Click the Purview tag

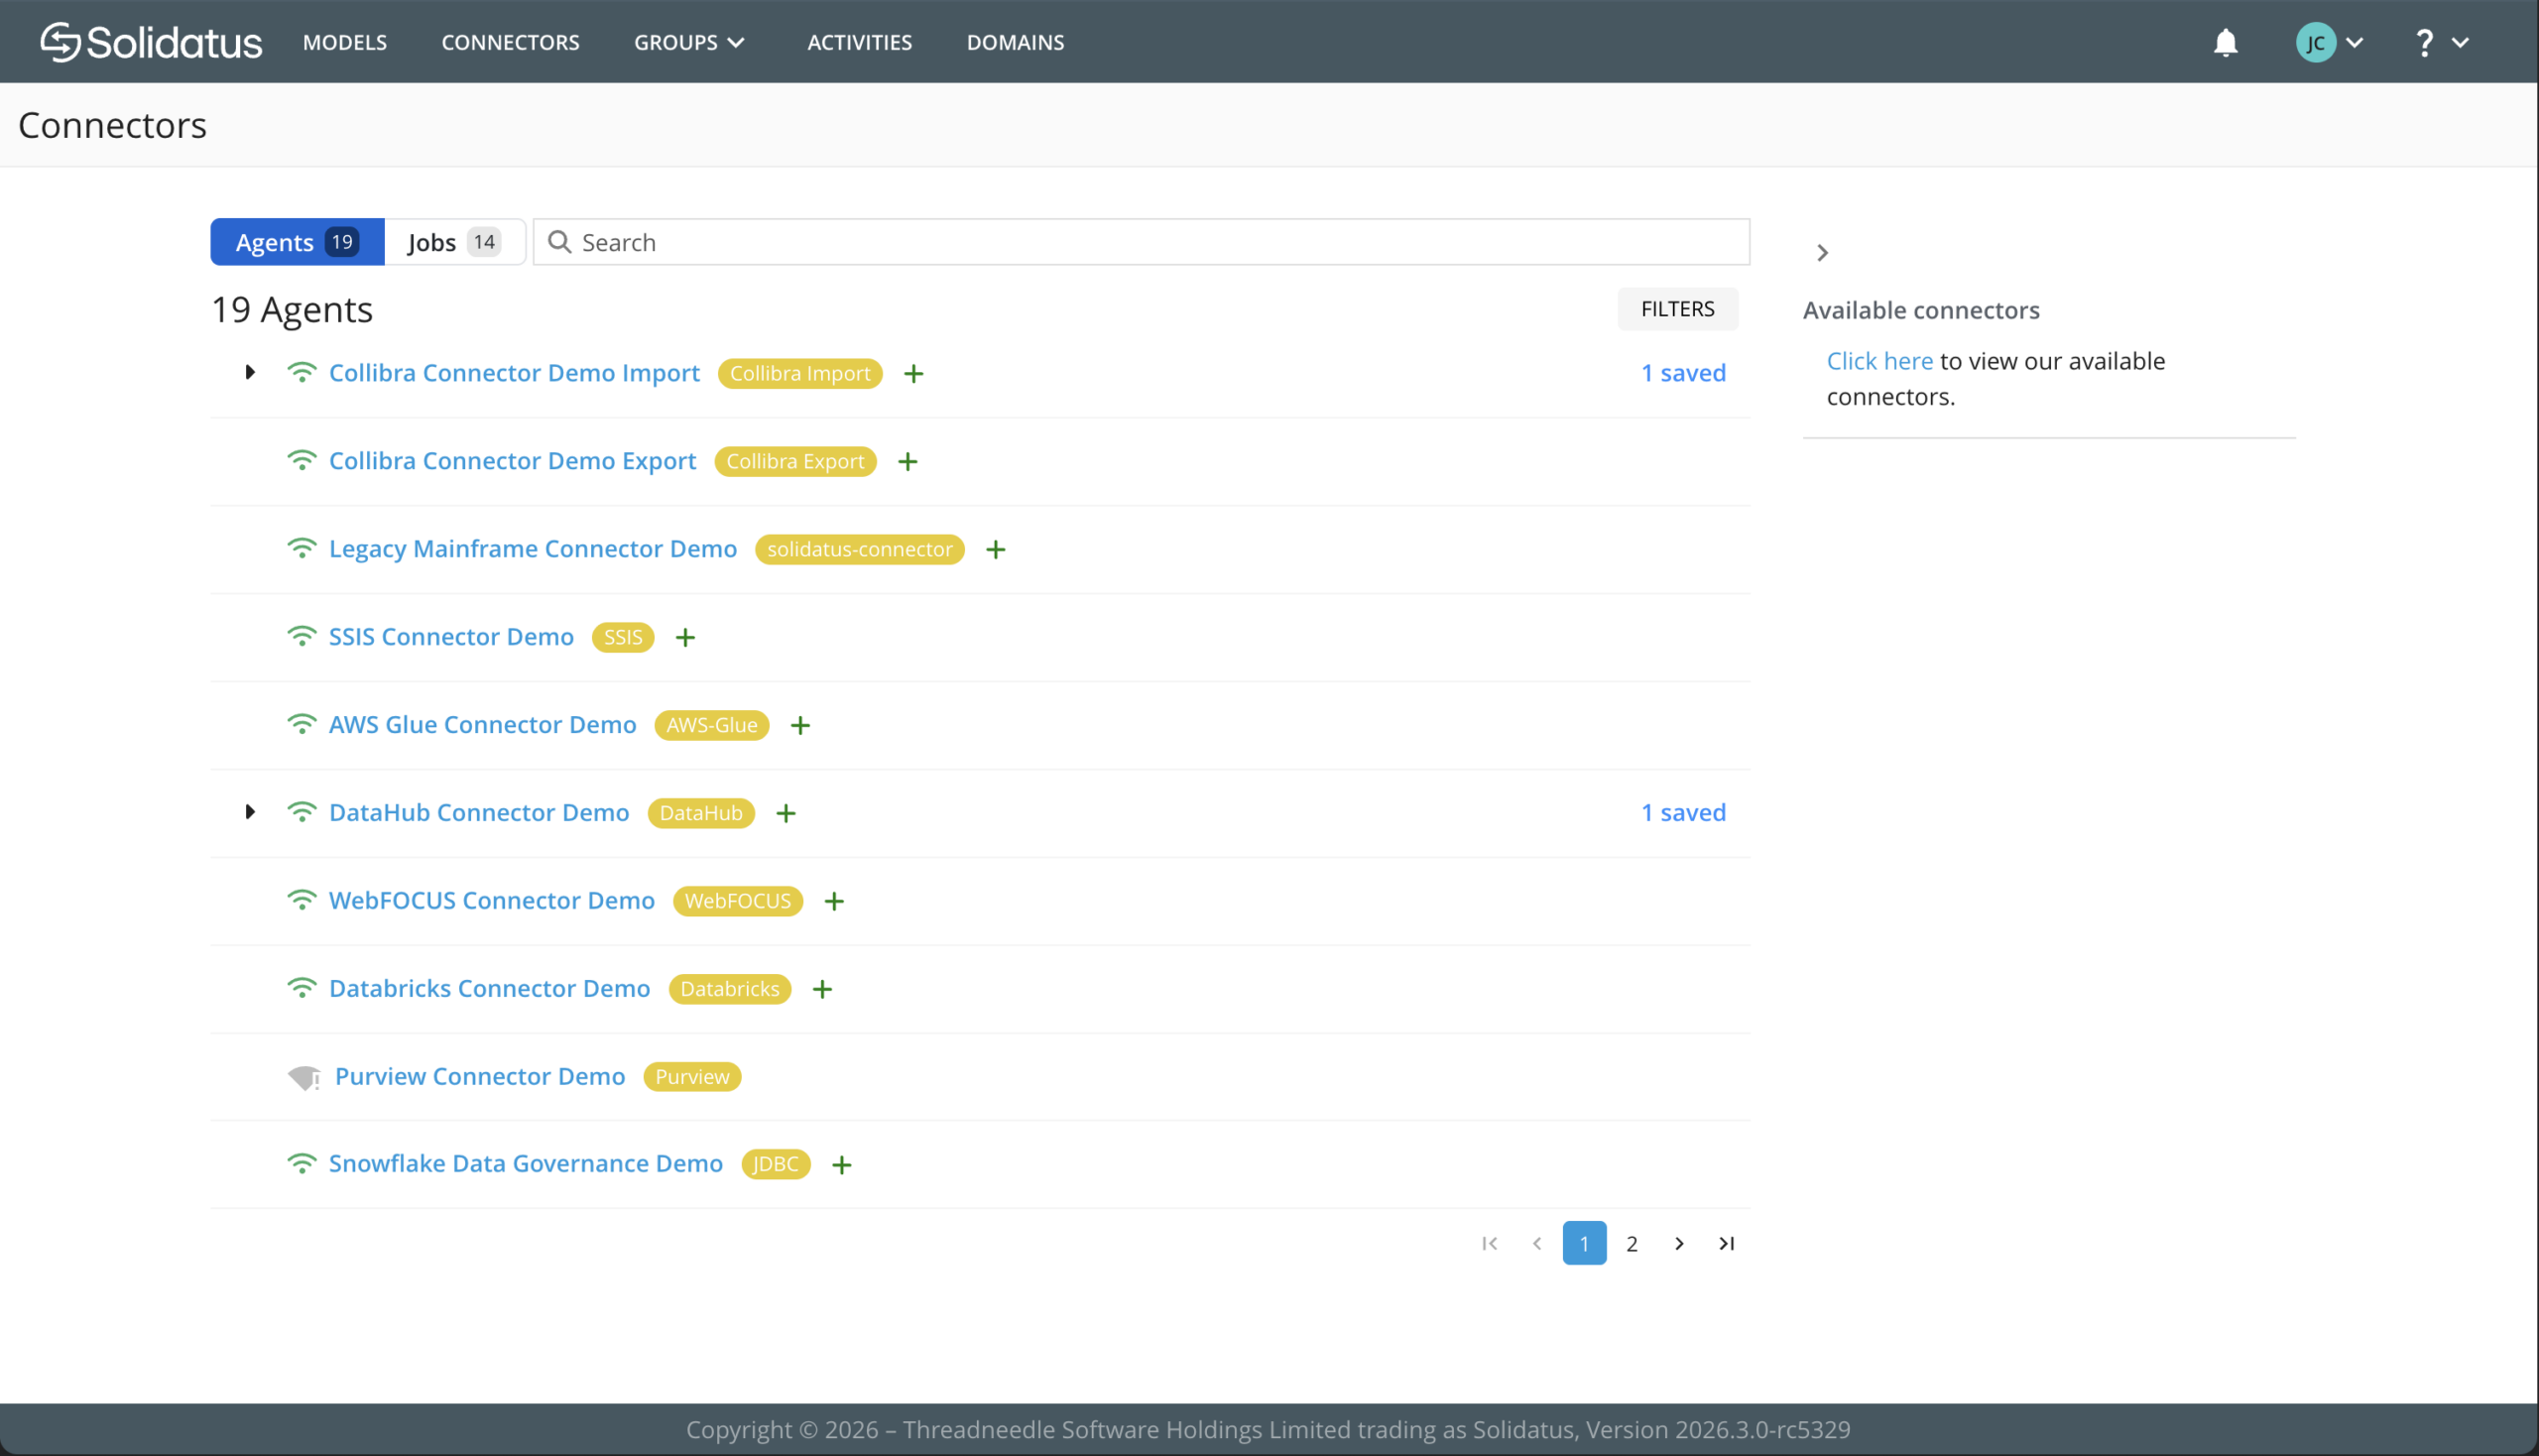coord(692,1077)
